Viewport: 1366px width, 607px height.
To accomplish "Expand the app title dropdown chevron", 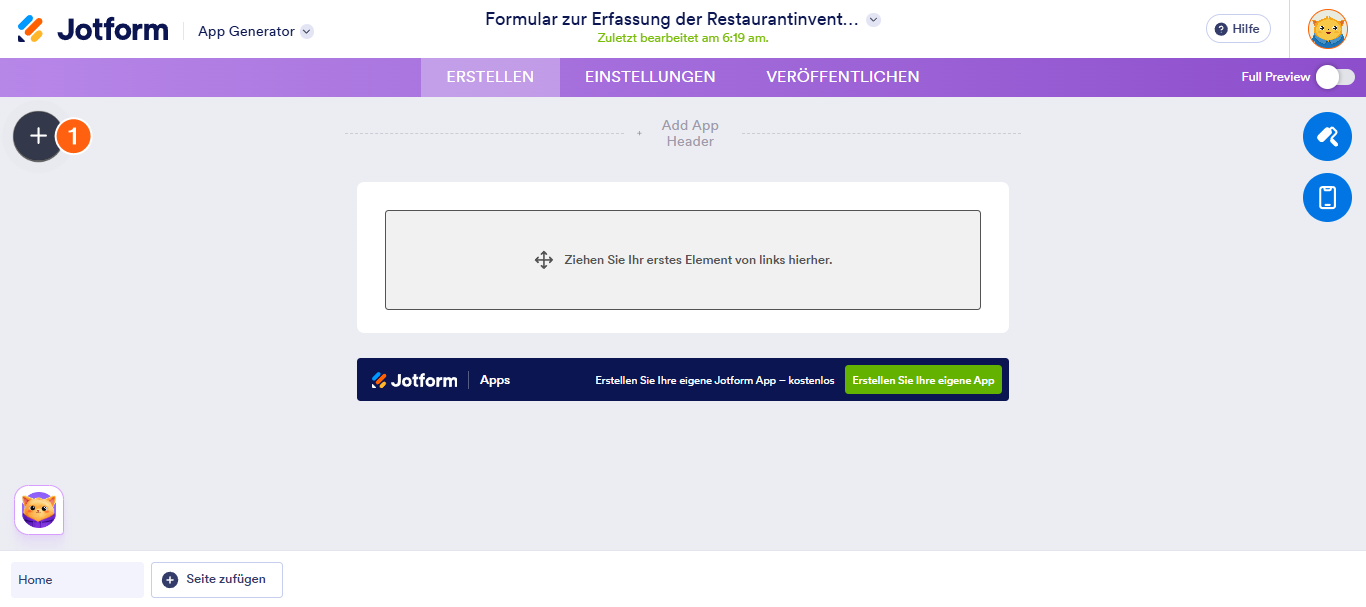I will pyautogui.click(x=873, y=19).
